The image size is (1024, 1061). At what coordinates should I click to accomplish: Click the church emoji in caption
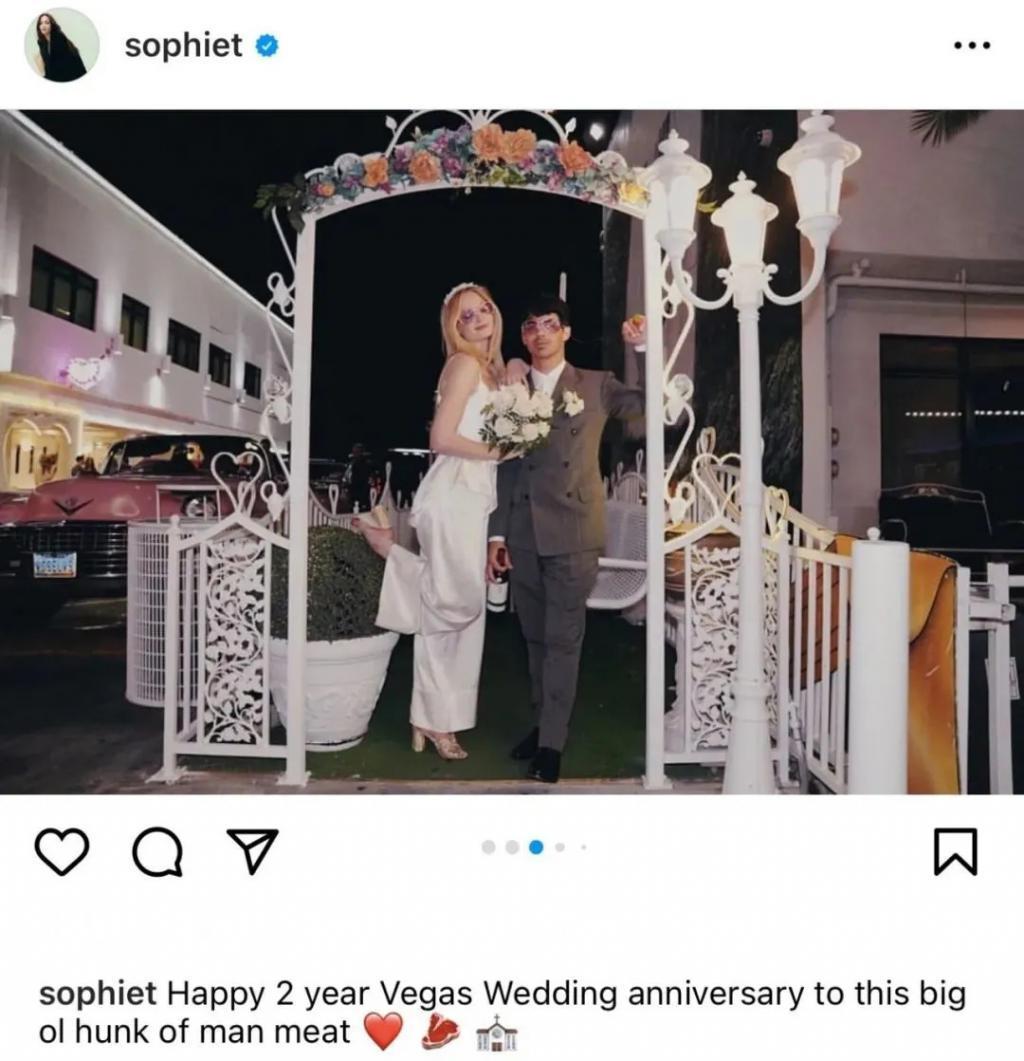497,1033
